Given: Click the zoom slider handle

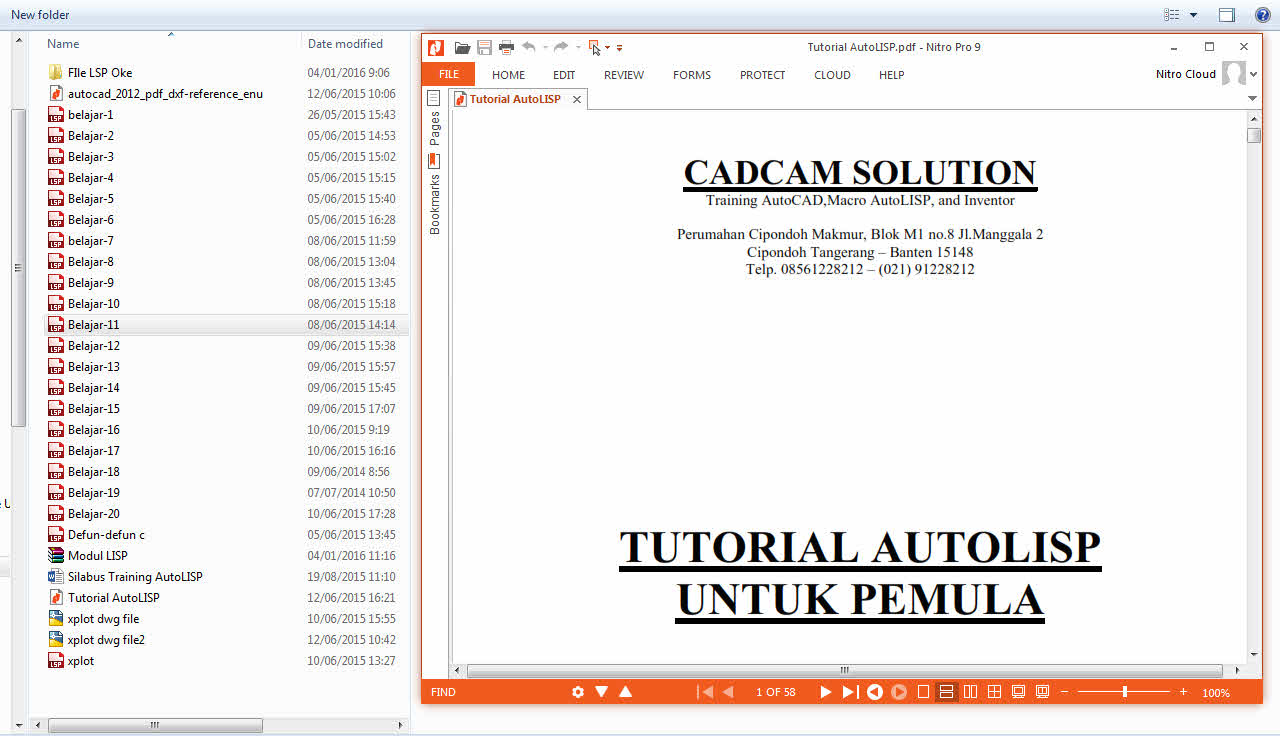Looking at the screenshot, I should pos(1125,692).
